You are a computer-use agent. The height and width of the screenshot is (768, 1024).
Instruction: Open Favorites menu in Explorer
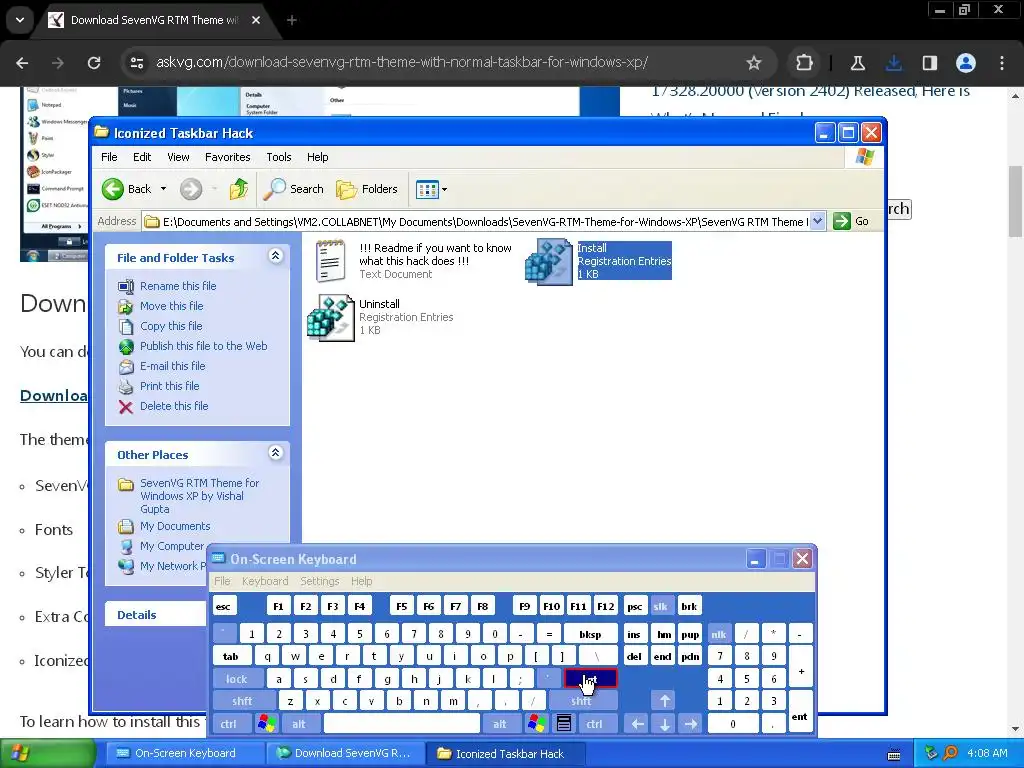[x=227, y=157]
